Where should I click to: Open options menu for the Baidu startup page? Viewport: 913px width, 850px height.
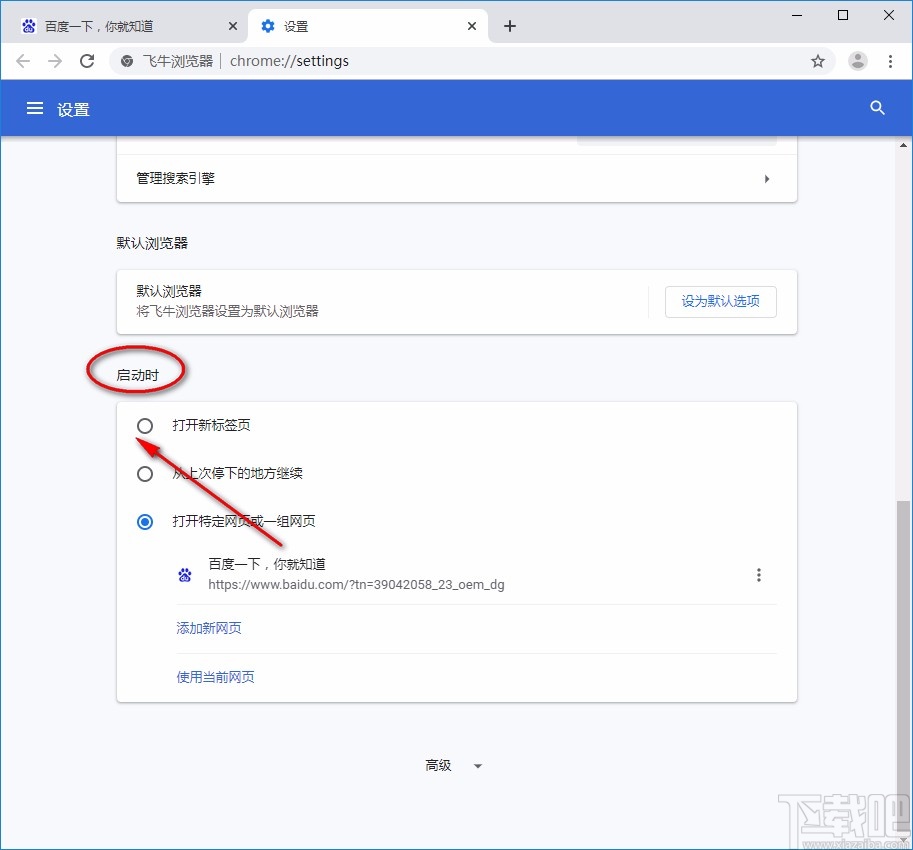point(759,574)
